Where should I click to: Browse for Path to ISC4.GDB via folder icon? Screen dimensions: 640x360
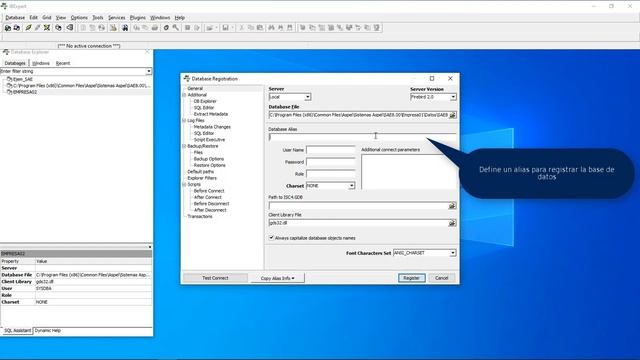coord(452,206)
